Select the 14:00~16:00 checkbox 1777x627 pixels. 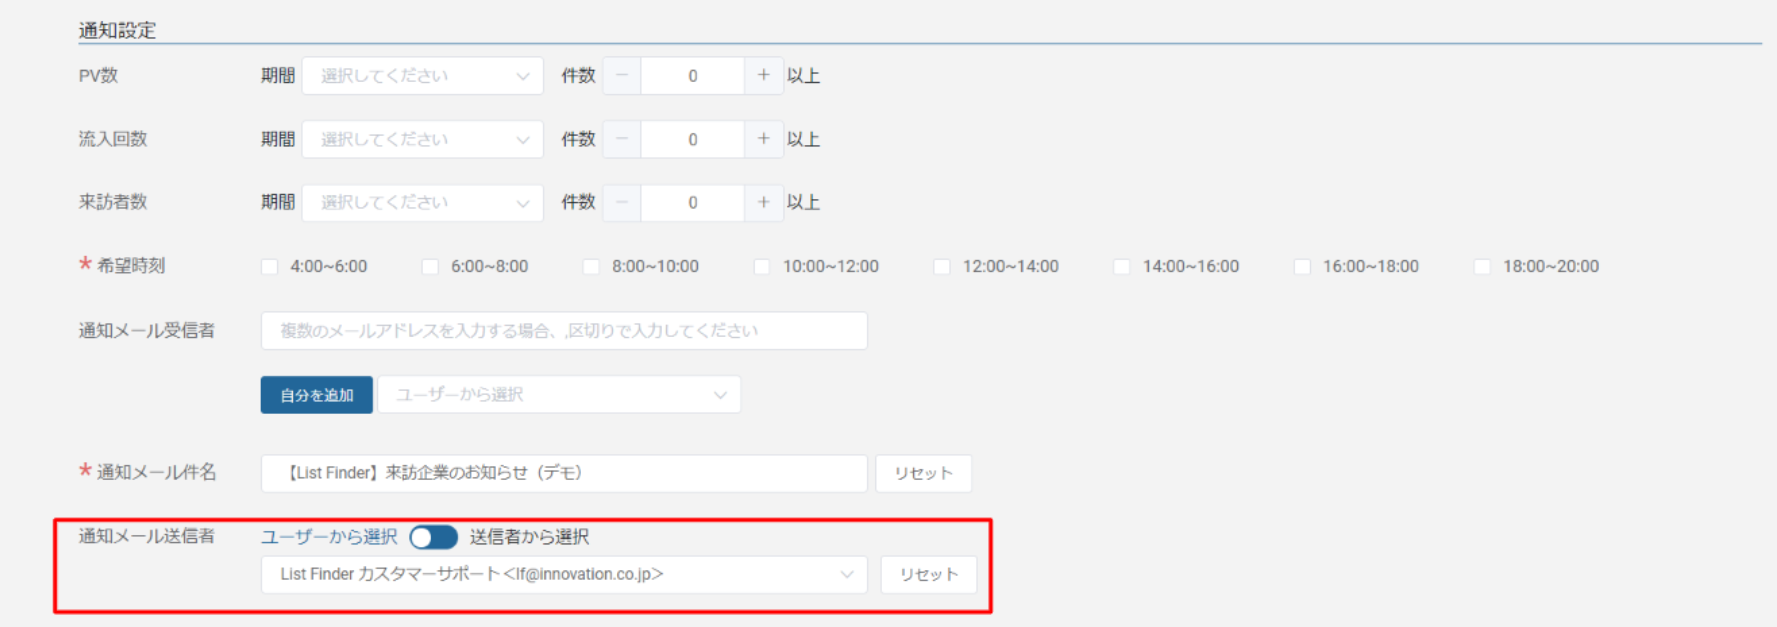pyautogui.click(x=1122, y=267)
